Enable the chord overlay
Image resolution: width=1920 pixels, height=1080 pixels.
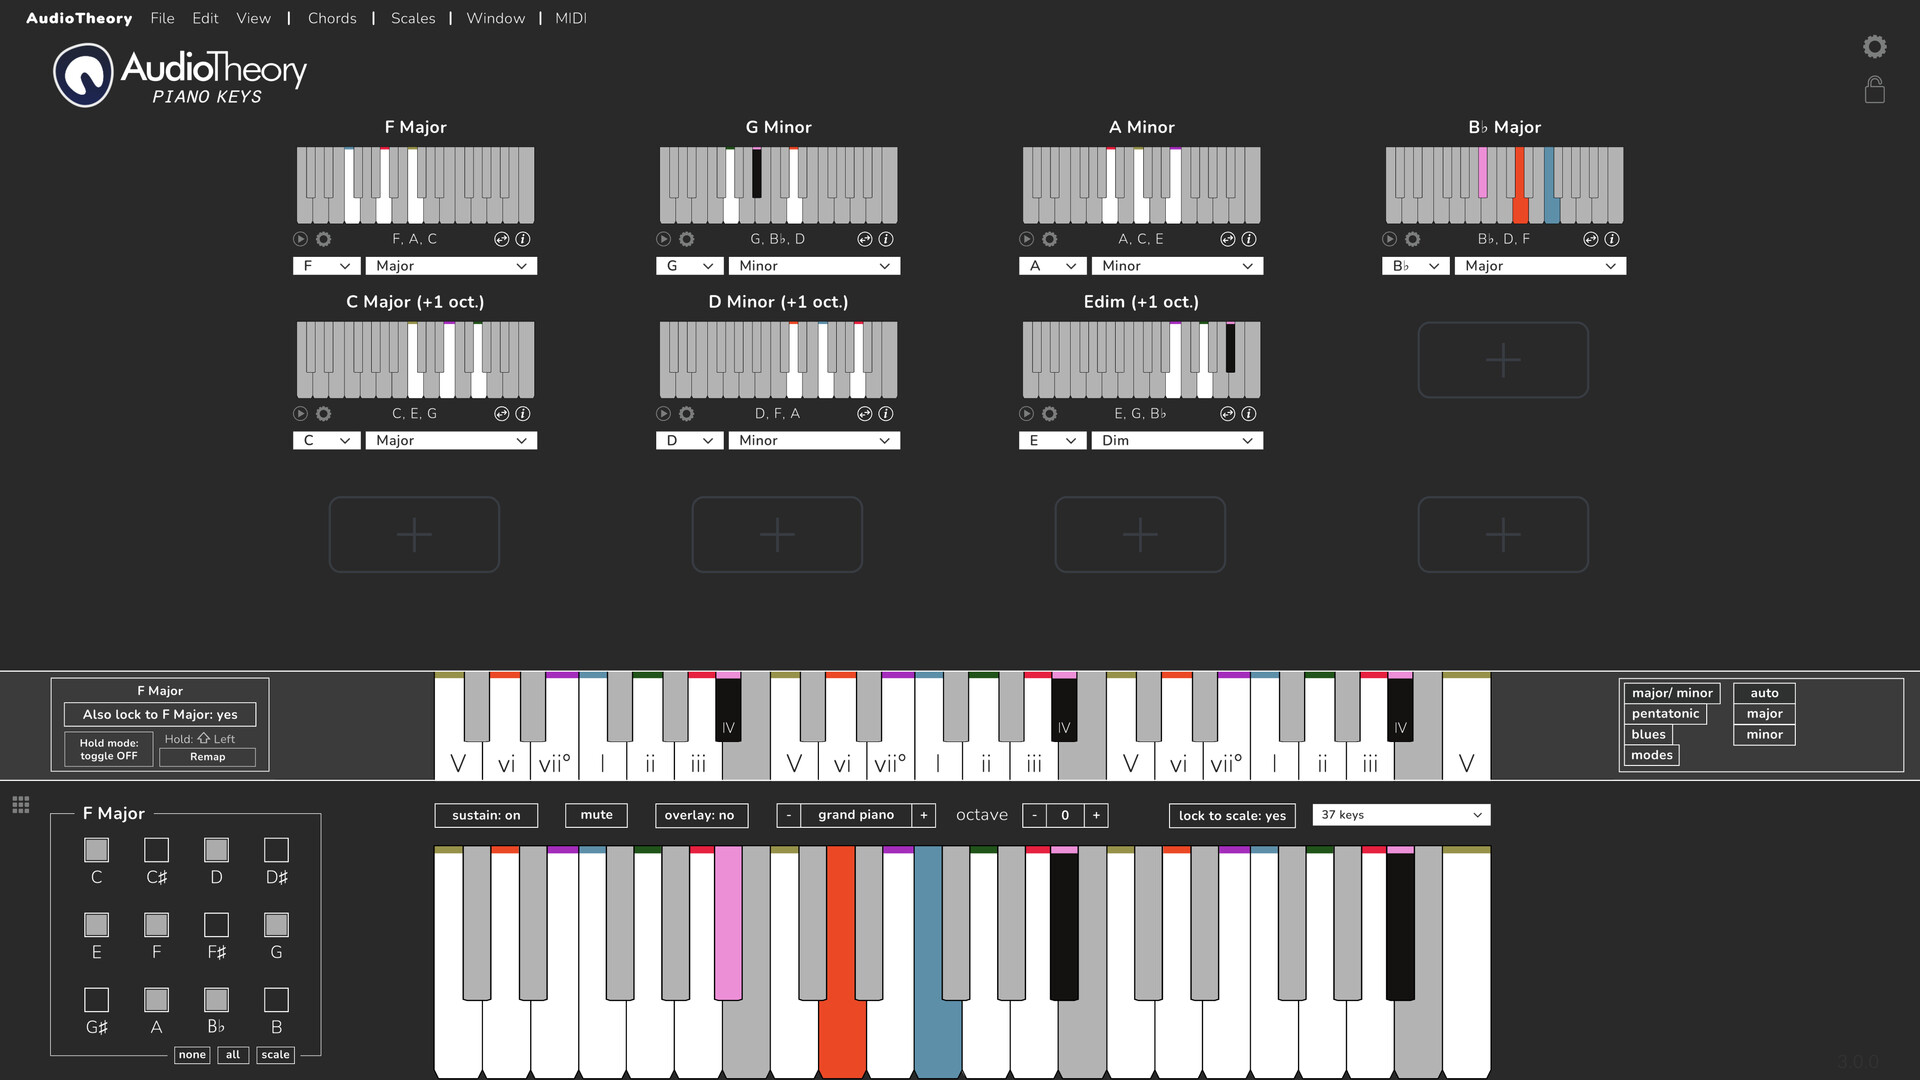(701, 815)
